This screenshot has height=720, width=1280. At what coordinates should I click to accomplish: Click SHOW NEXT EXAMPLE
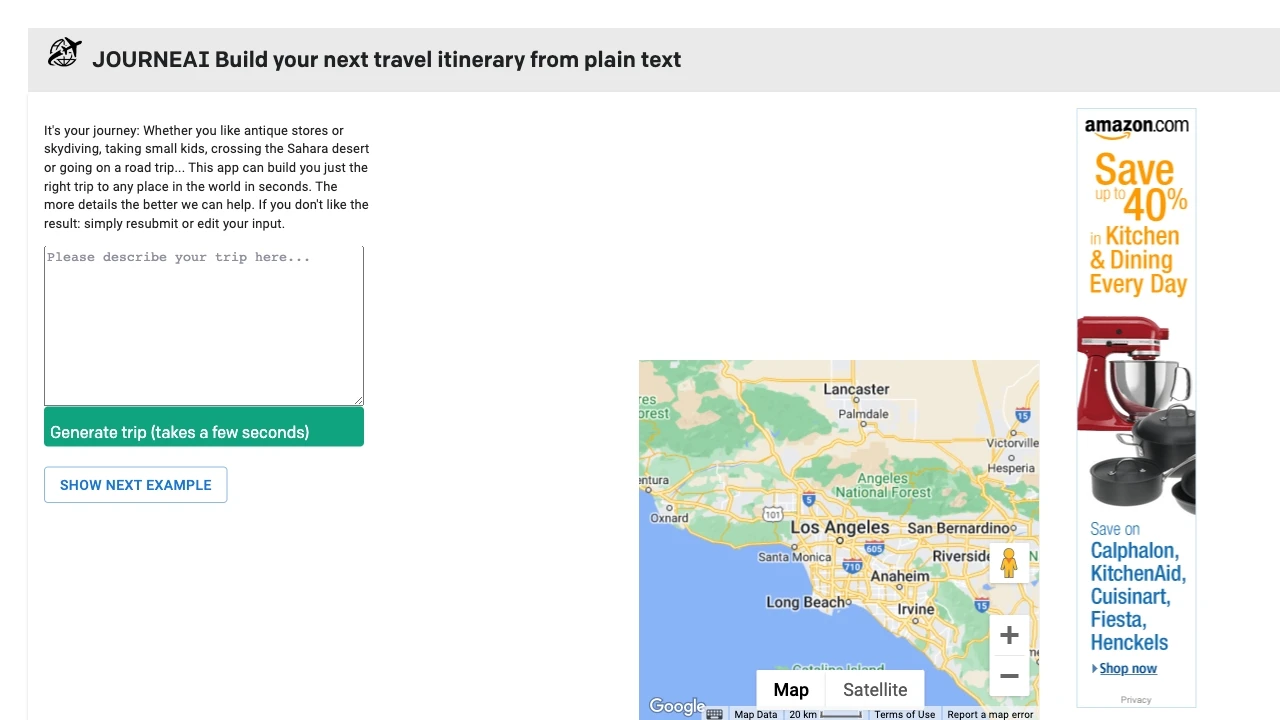[x=135, y=484]
